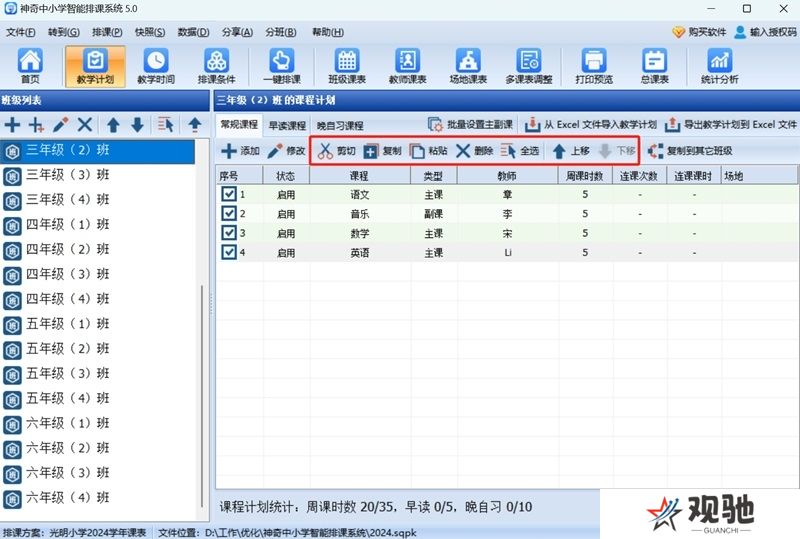Image resolution: width=800 pixels, height=539 pixels.
Task: Select class 五年级（2）班 in the list
Action: click(97, 349)
